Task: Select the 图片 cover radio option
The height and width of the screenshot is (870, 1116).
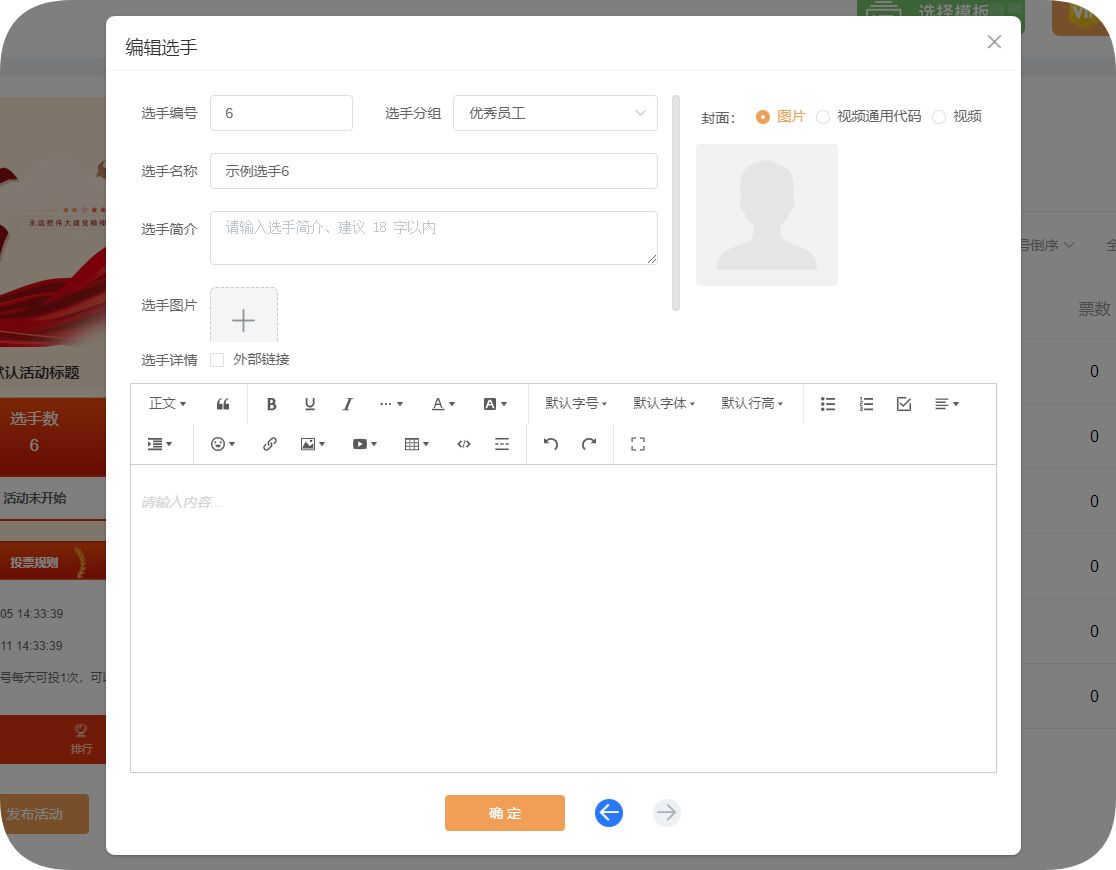Action: coord(763,117)
